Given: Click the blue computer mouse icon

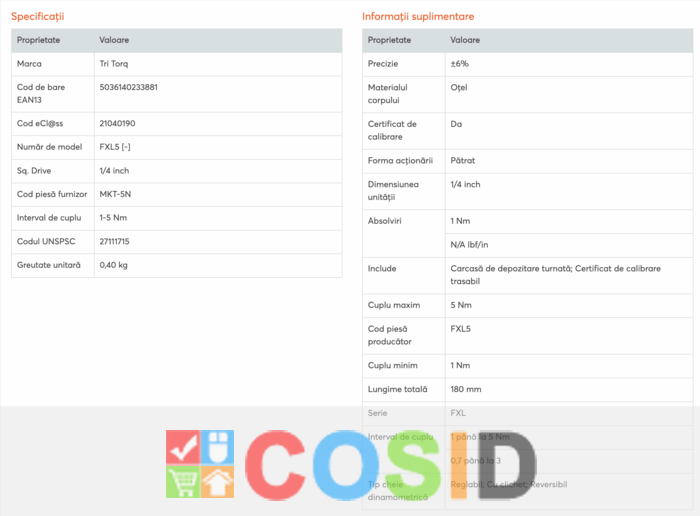Looking at the screenshot, I should 218,448.
